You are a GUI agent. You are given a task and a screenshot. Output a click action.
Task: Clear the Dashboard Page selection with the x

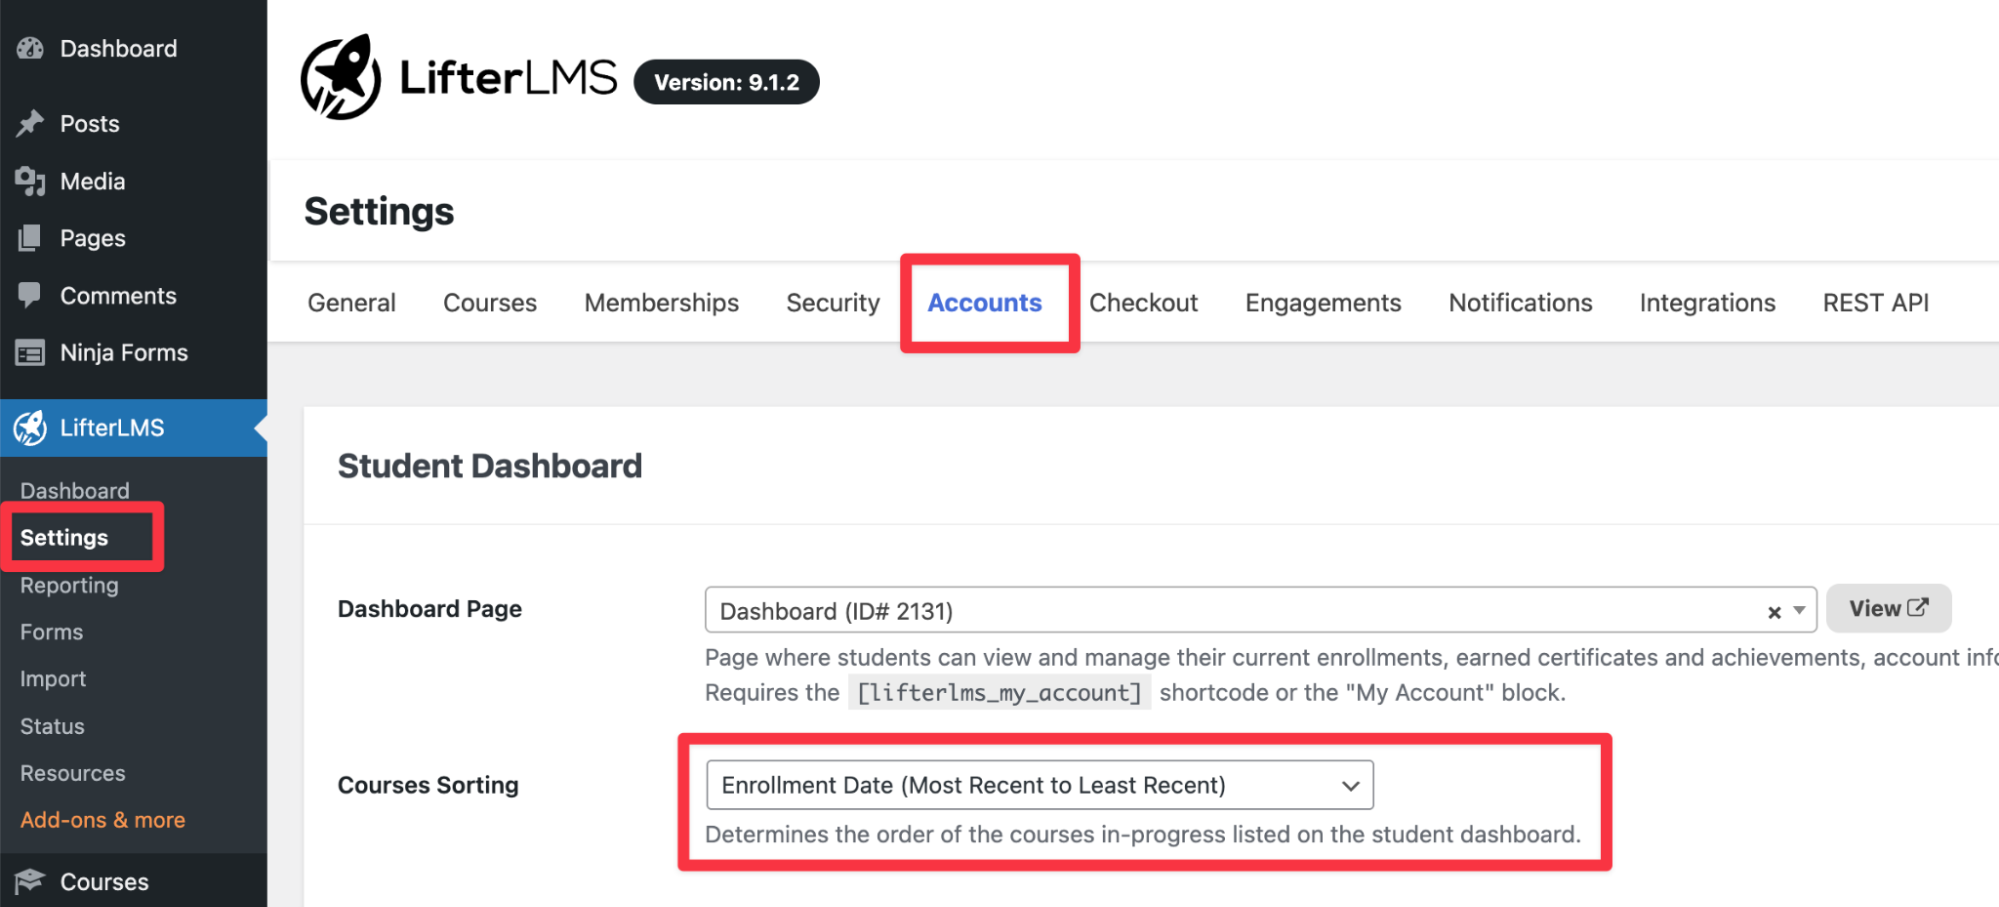tap(1774, 612)
